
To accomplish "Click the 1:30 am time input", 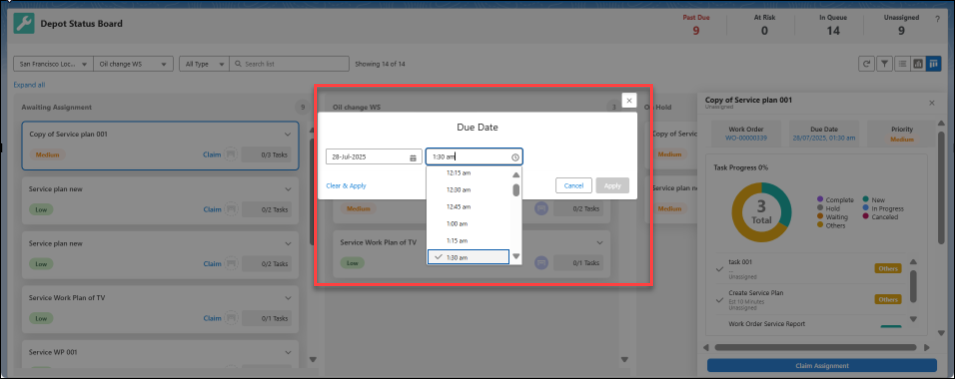I will tap(474, 157).
